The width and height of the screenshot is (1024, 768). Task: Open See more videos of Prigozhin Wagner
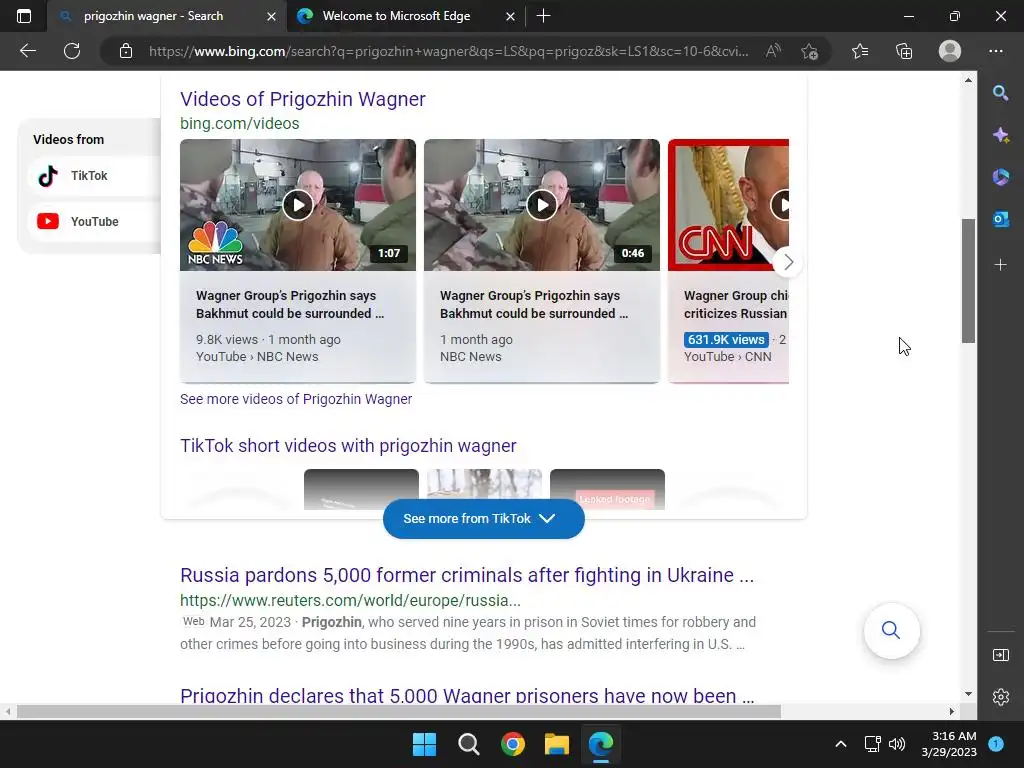click(x=296, y=399)
